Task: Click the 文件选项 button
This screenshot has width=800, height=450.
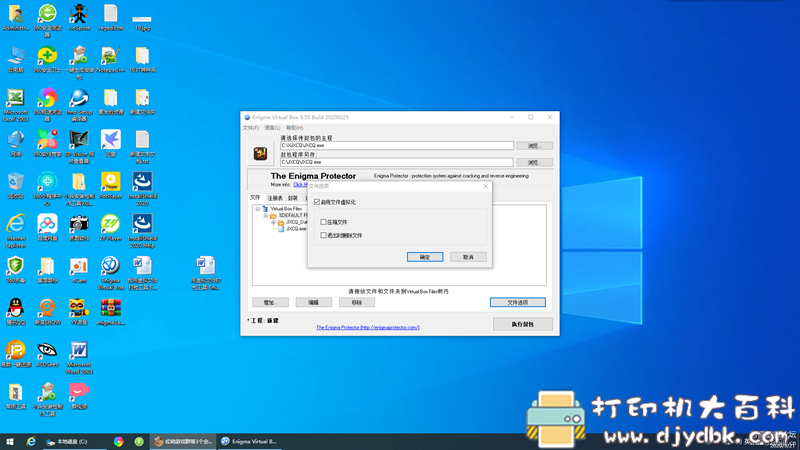Action: [x=517, y=303]
